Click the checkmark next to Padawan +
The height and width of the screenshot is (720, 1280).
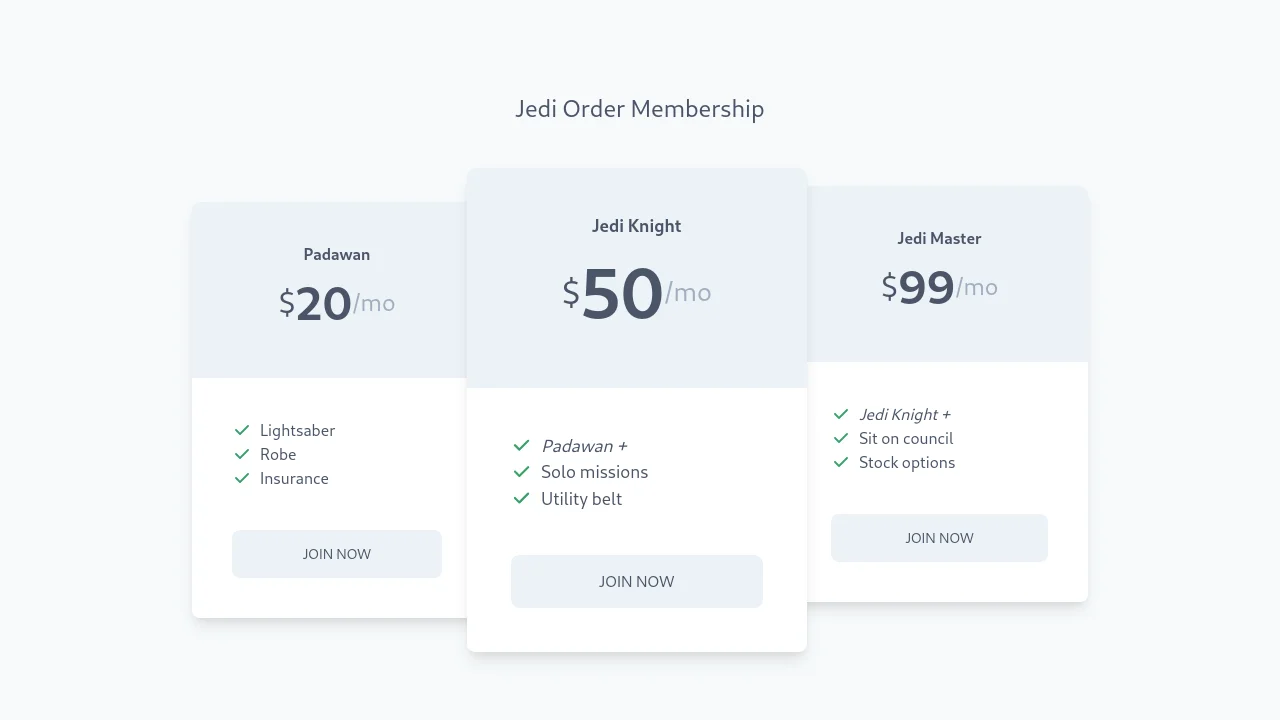521,446
